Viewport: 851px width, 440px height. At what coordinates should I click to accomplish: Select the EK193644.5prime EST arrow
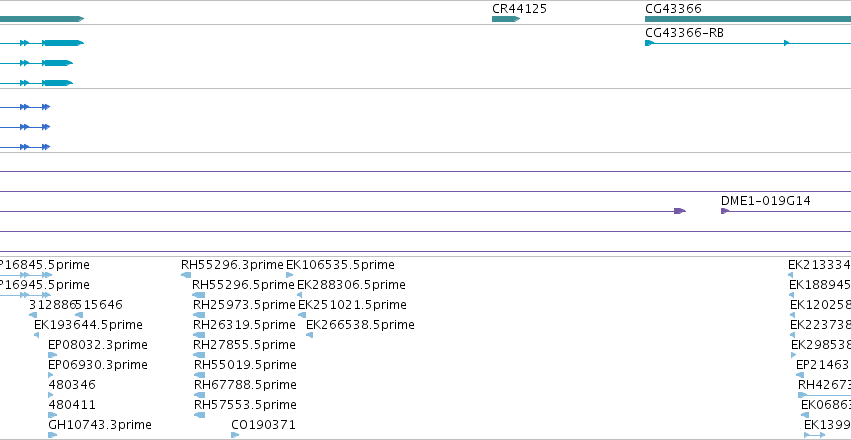point(36,335)
